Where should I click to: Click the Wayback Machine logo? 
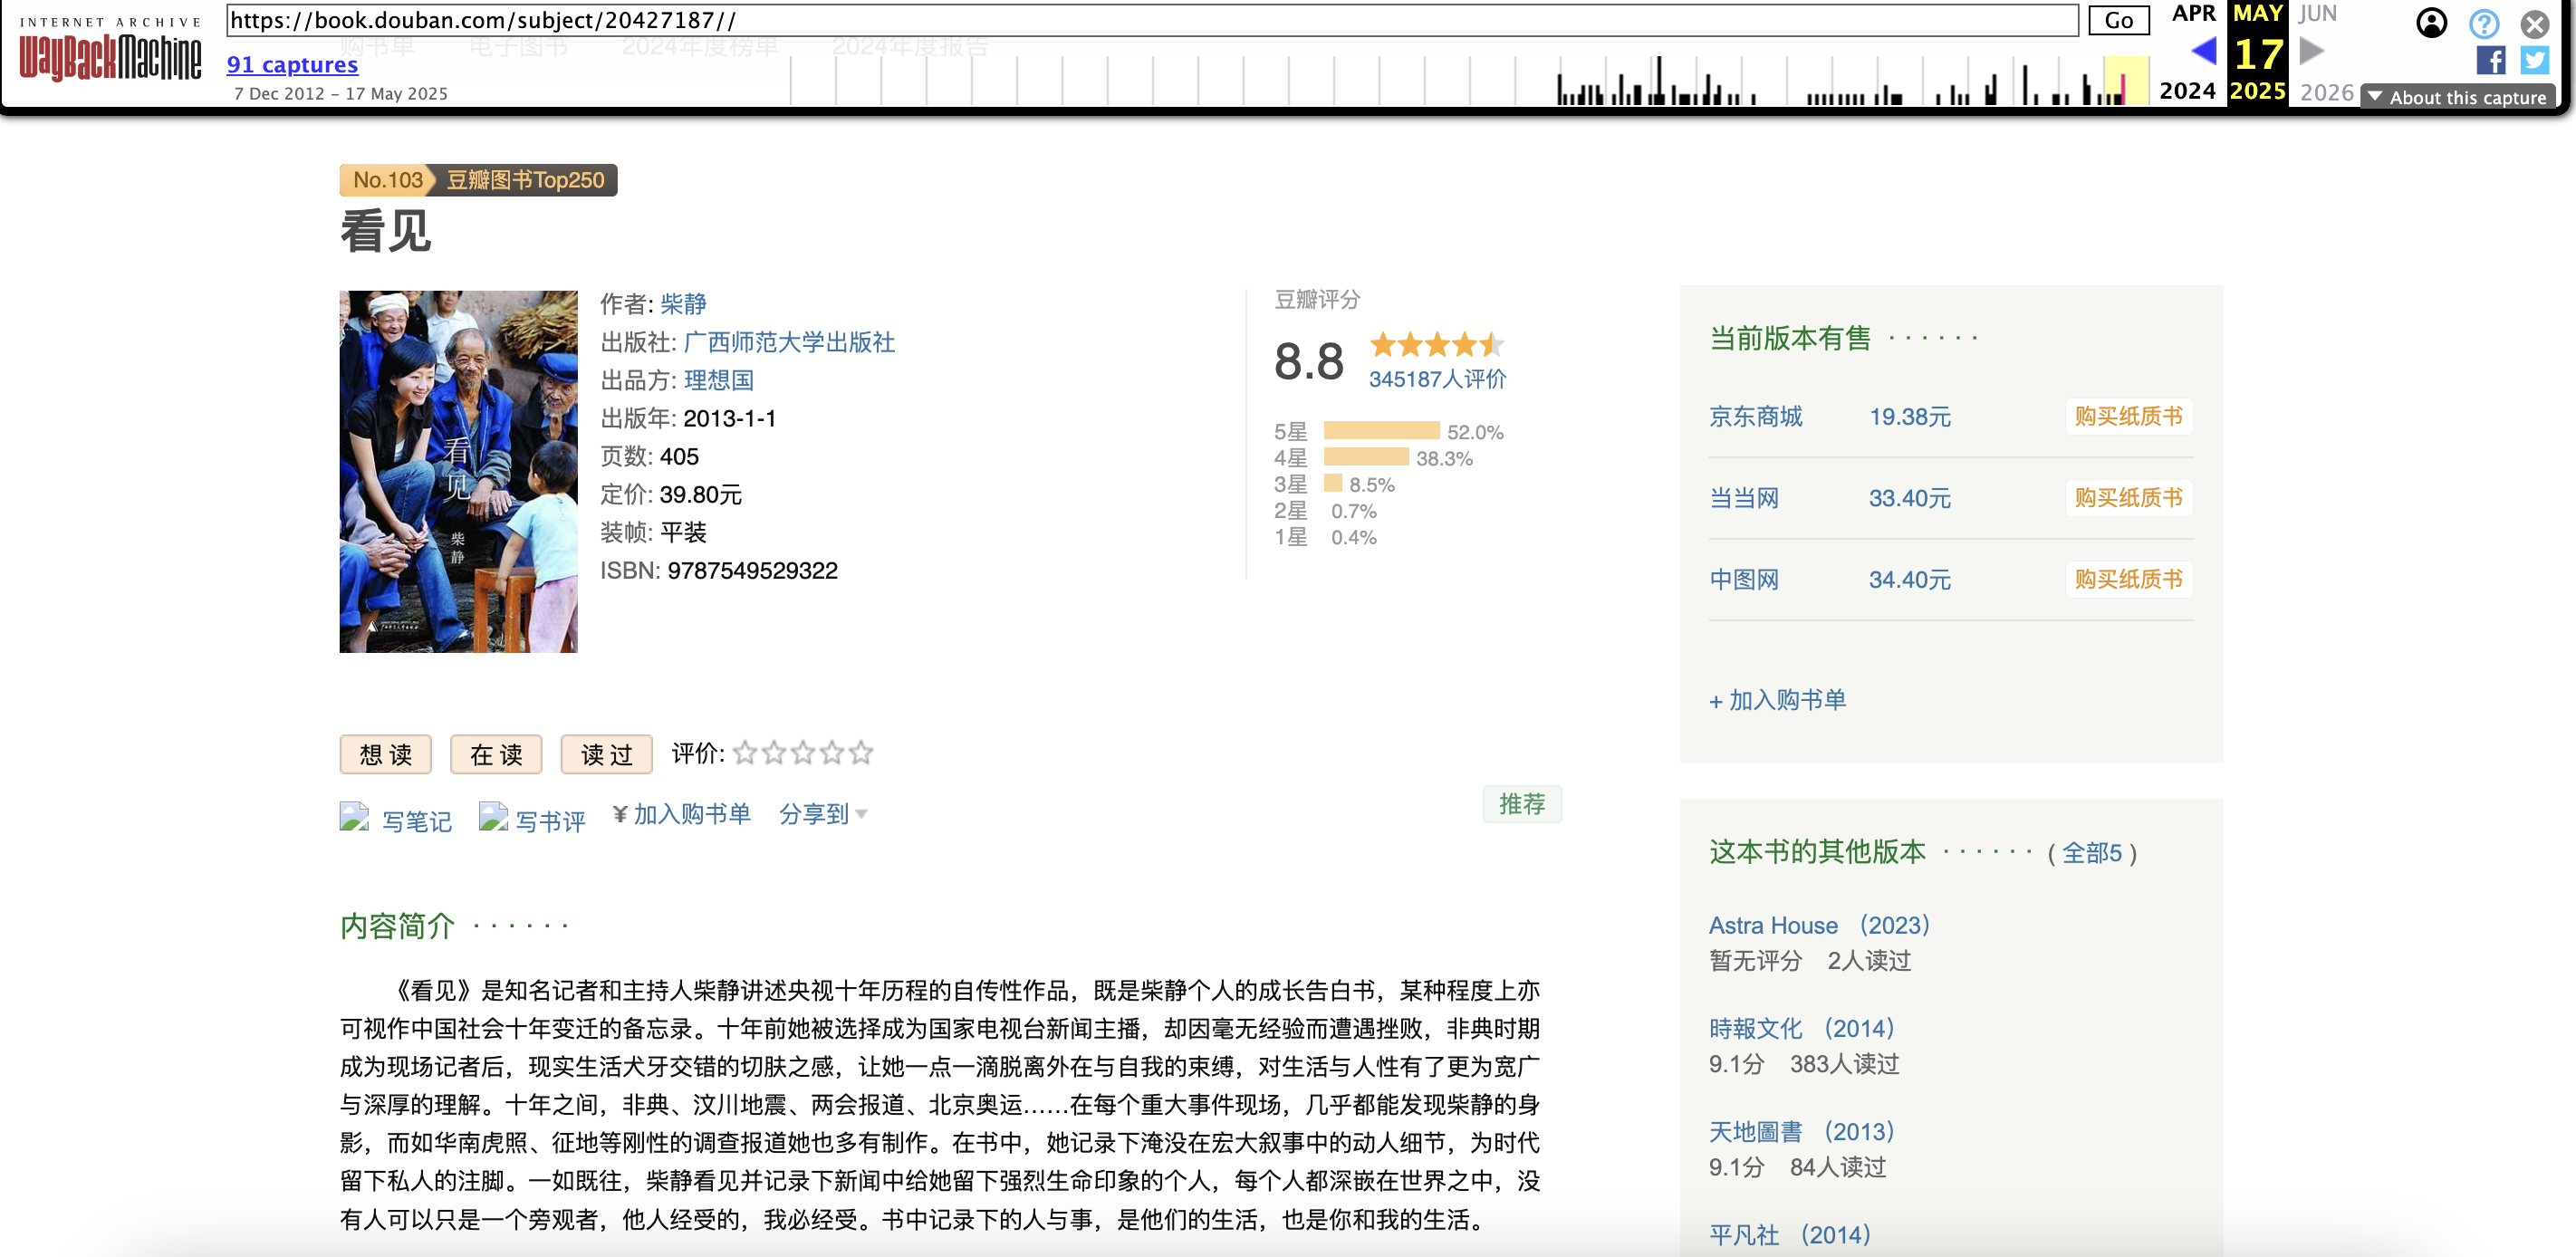(x=110, y=55)
